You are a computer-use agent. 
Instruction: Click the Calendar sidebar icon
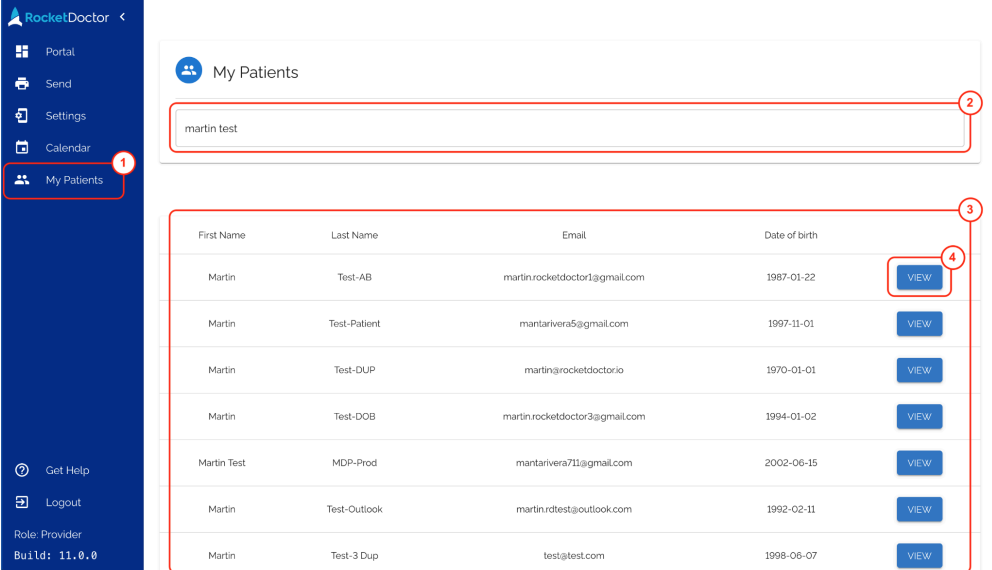(22, 148)
